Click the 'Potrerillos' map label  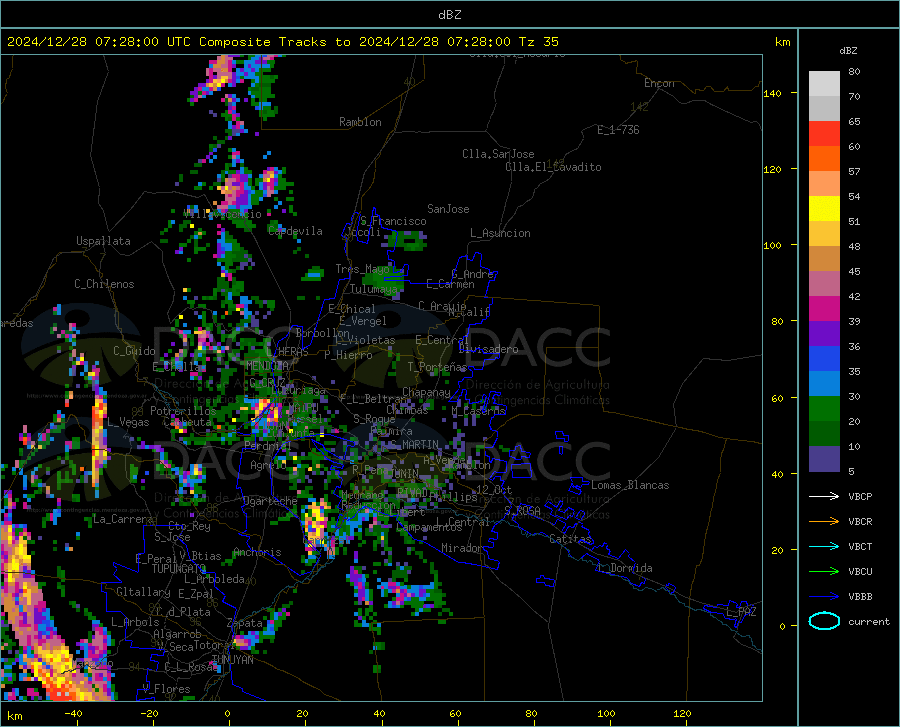[183, 411]
